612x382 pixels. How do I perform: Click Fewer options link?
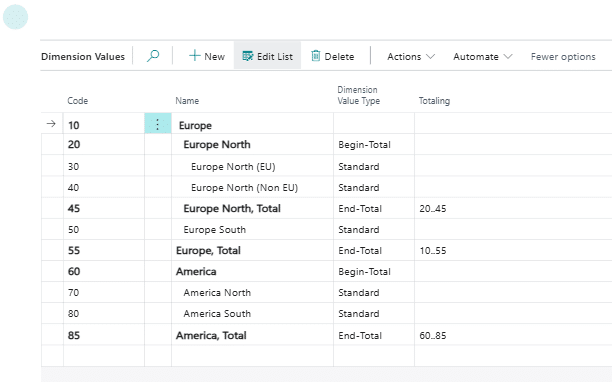563,57
